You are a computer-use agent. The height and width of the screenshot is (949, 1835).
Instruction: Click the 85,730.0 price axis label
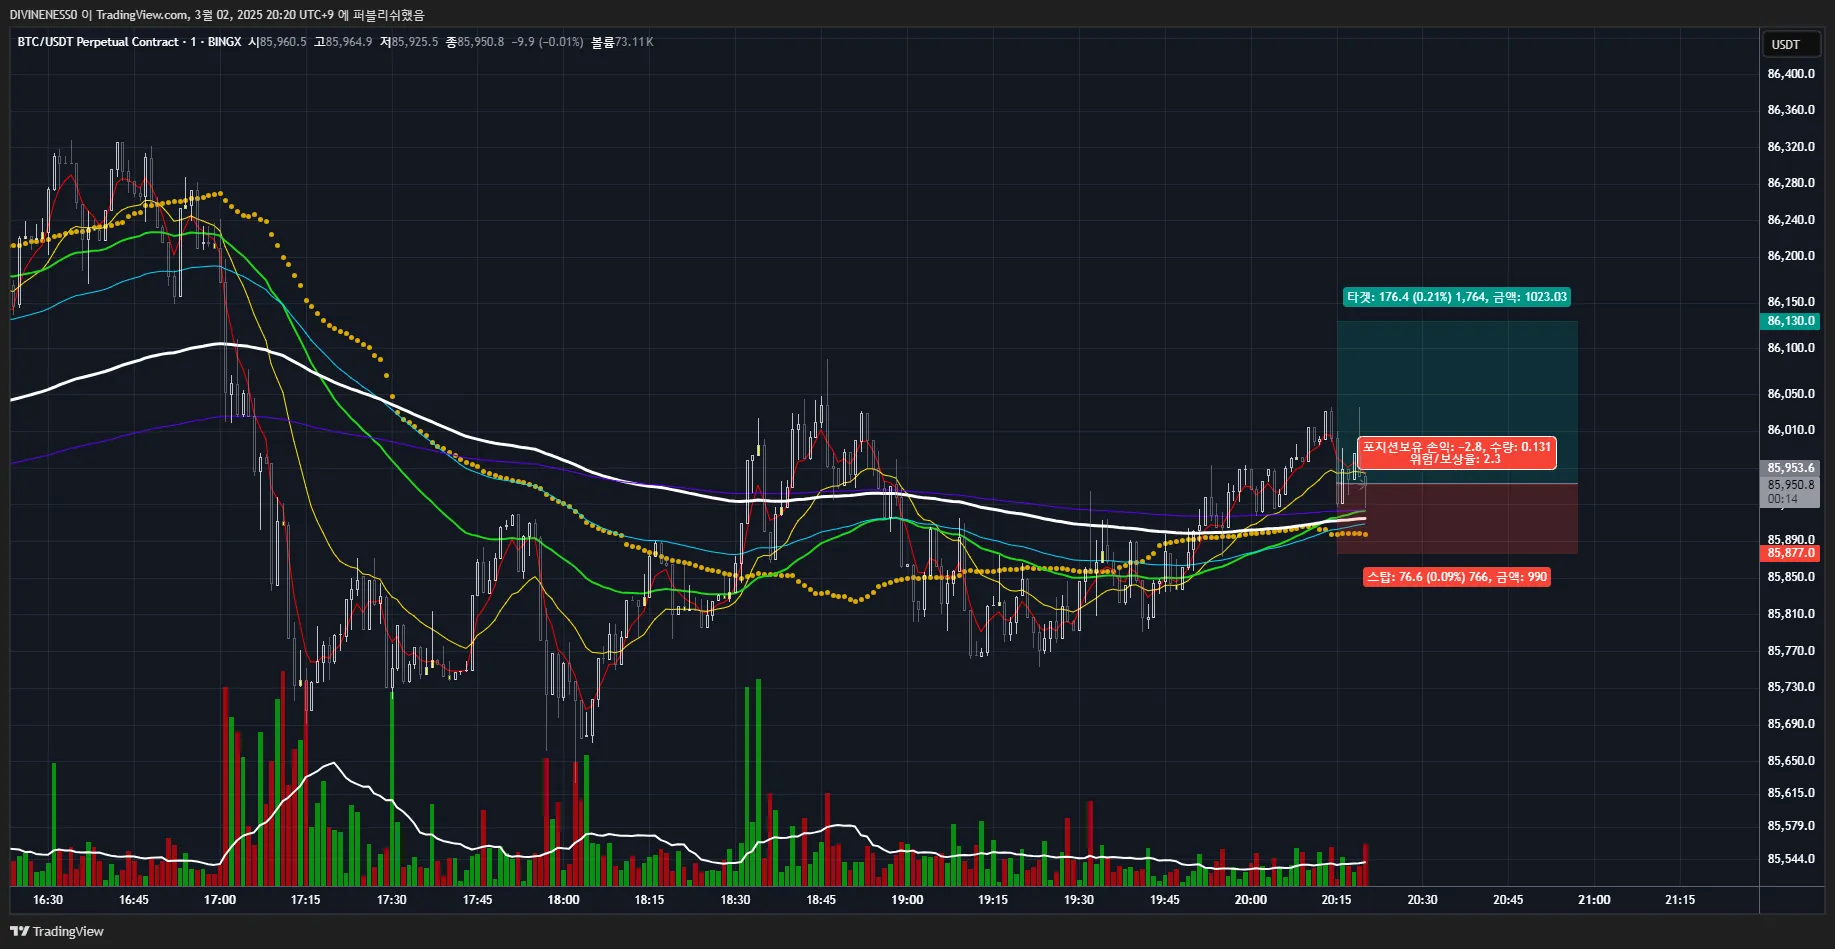(1791, 687)
